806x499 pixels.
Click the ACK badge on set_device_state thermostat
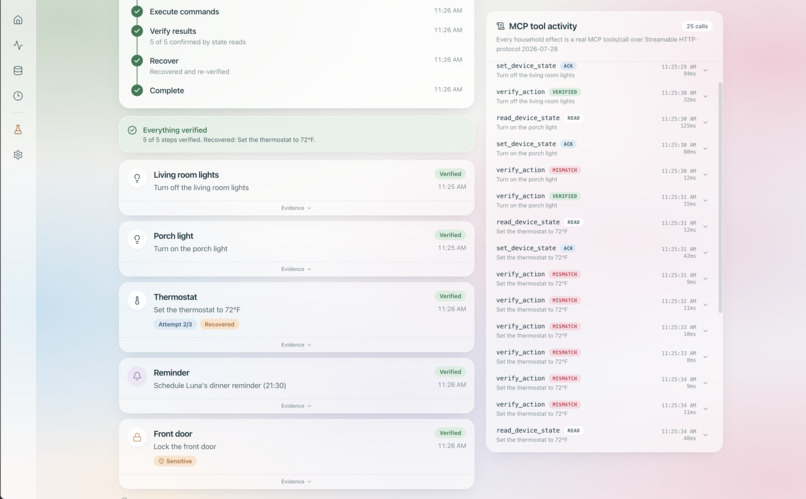568,248
